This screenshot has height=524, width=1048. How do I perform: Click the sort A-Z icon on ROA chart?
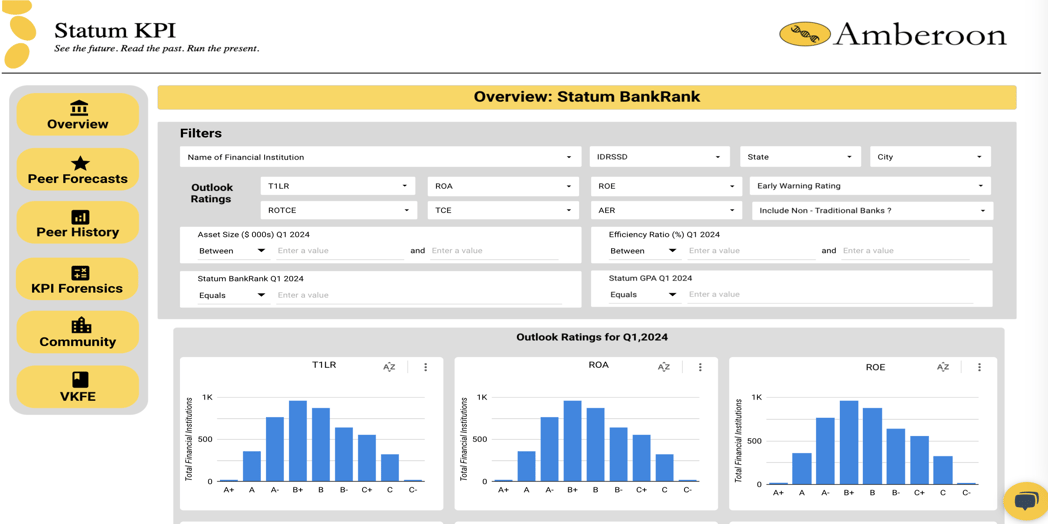pos(663,367)
